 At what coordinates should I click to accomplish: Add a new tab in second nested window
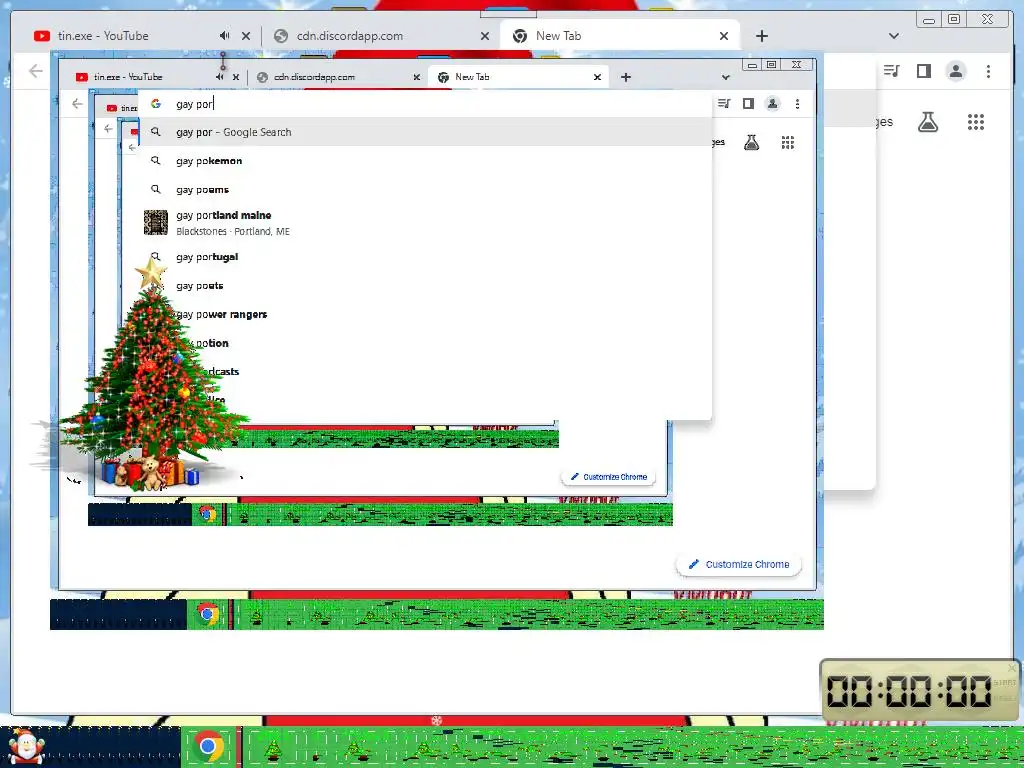(x=626, y=77)
